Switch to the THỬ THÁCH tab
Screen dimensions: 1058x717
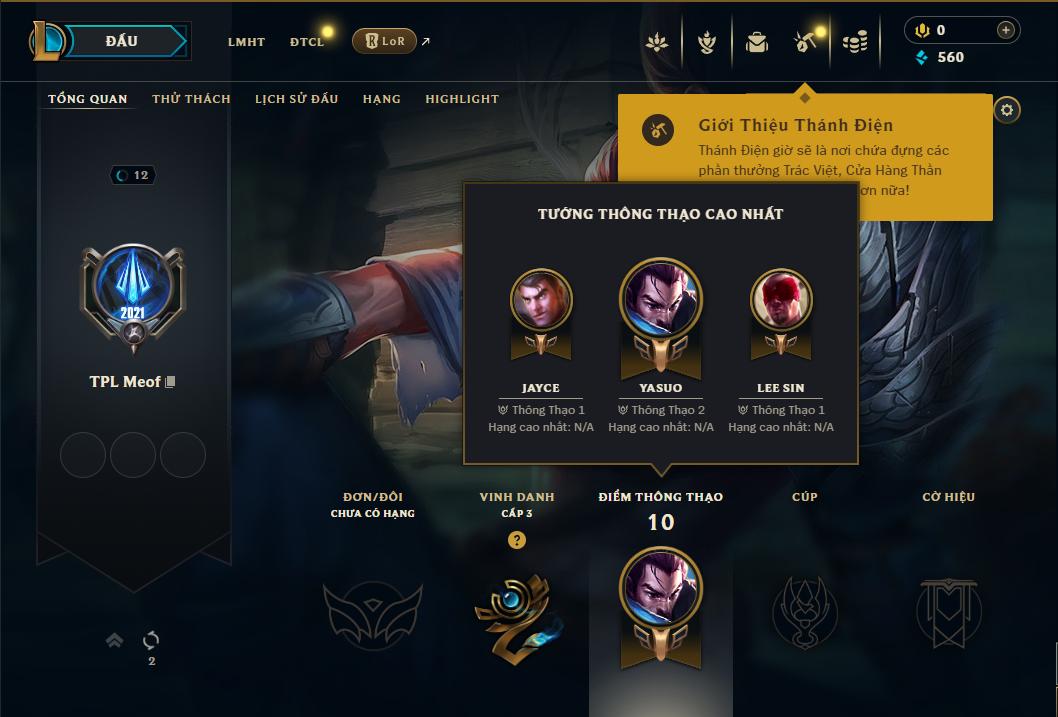[191, 99]
